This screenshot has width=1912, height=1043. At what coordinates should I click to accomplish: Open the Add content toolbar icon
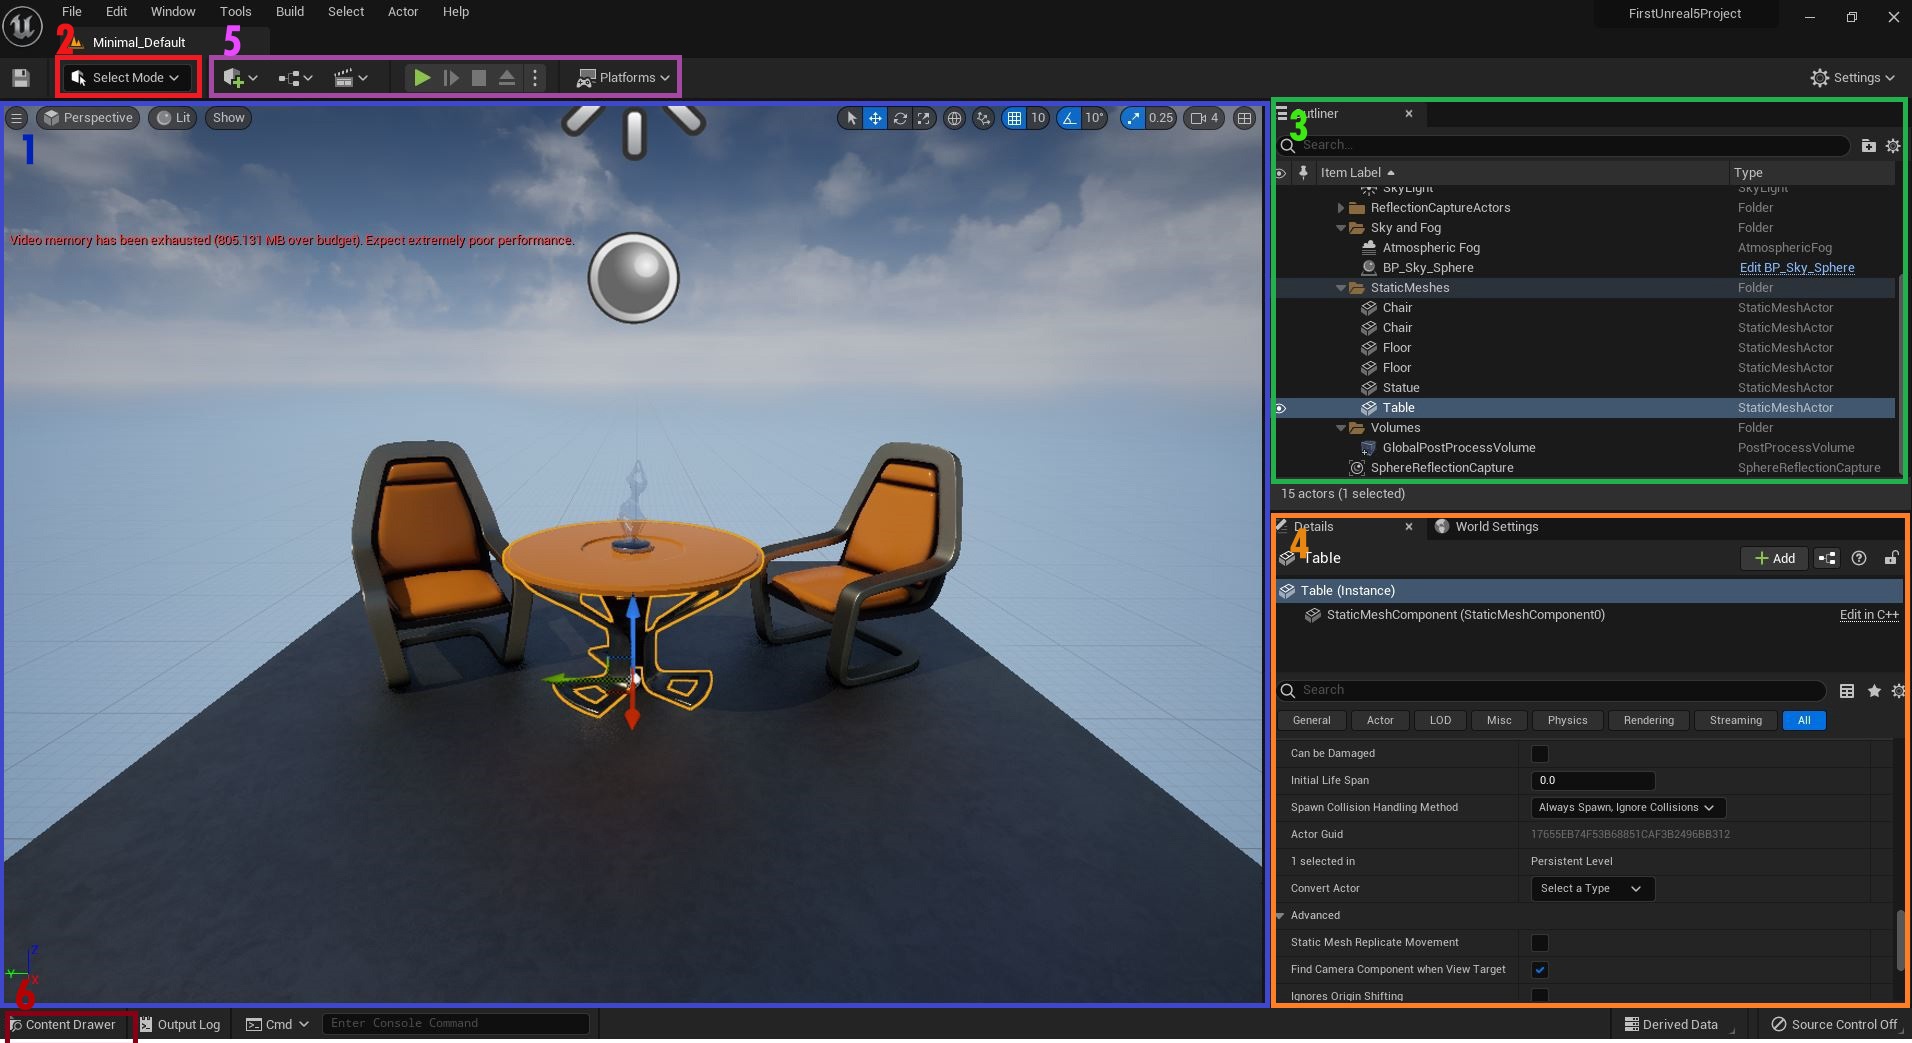coord(240,78)
